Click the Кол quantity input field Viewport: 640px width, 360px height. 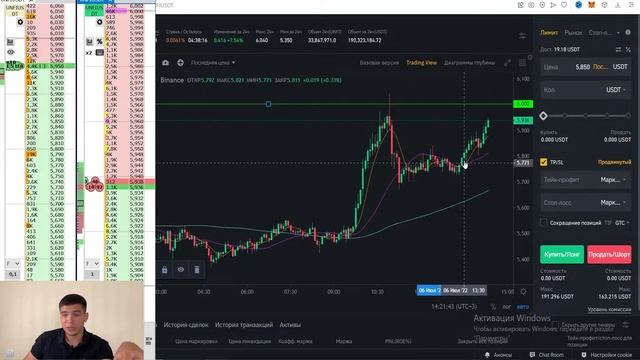click(x=585, y=90)
